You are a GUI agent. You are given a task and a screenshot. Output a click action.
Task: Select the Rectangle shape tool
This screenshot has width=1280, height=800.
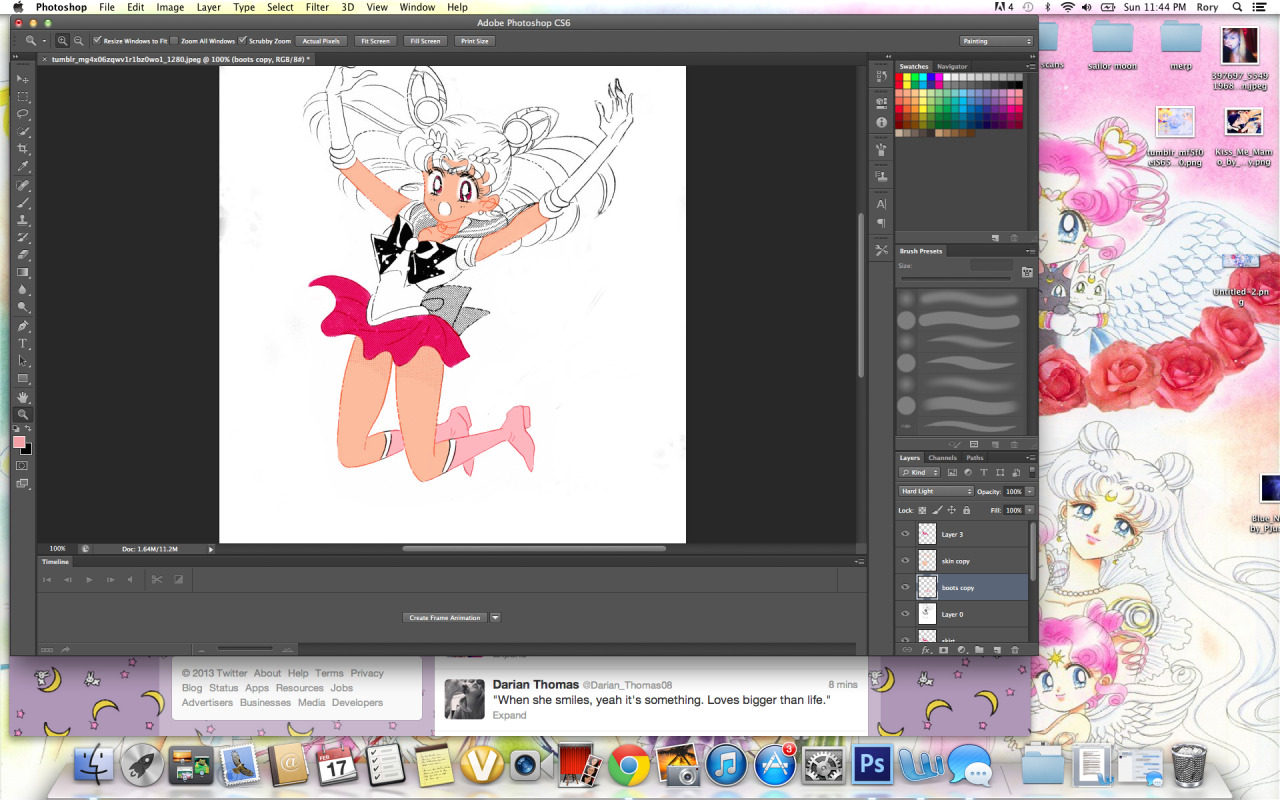pyautogui.click(x=23, y=379)
